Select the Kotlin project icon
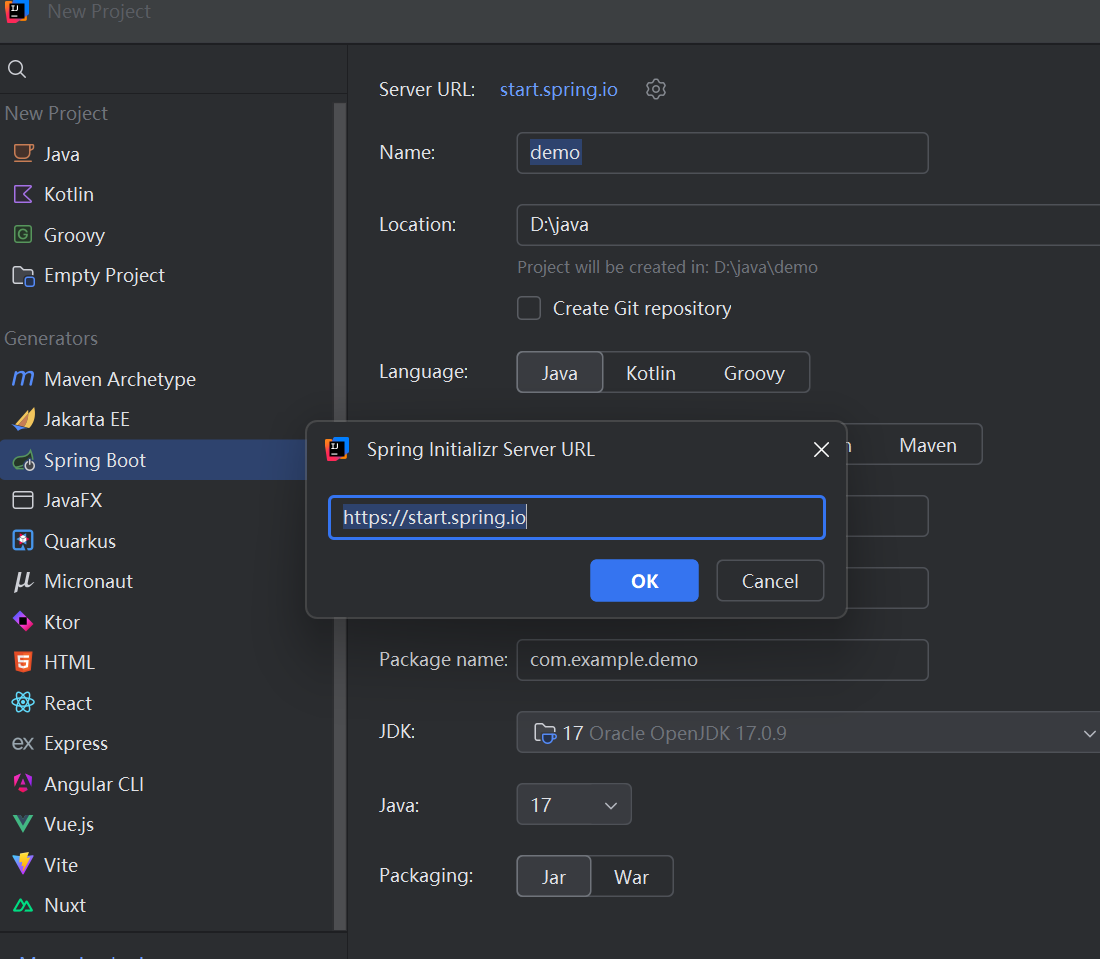1100x959 pixels. coord(23,194)
